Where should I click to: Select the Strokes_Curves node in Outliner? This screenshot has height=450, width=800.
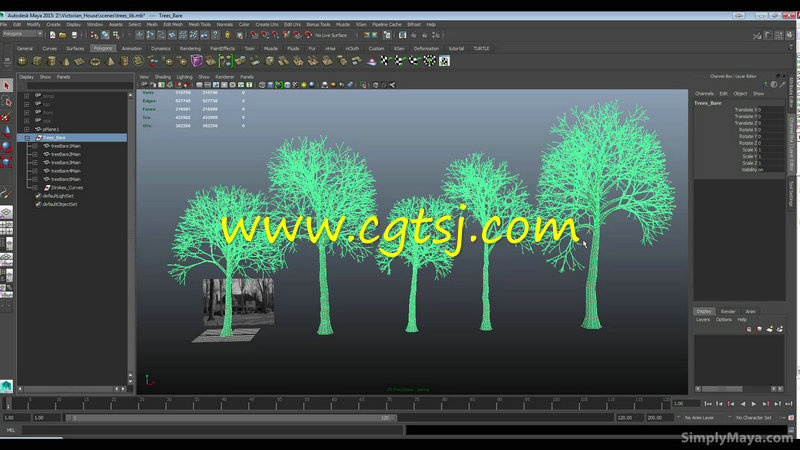[65, 187]
